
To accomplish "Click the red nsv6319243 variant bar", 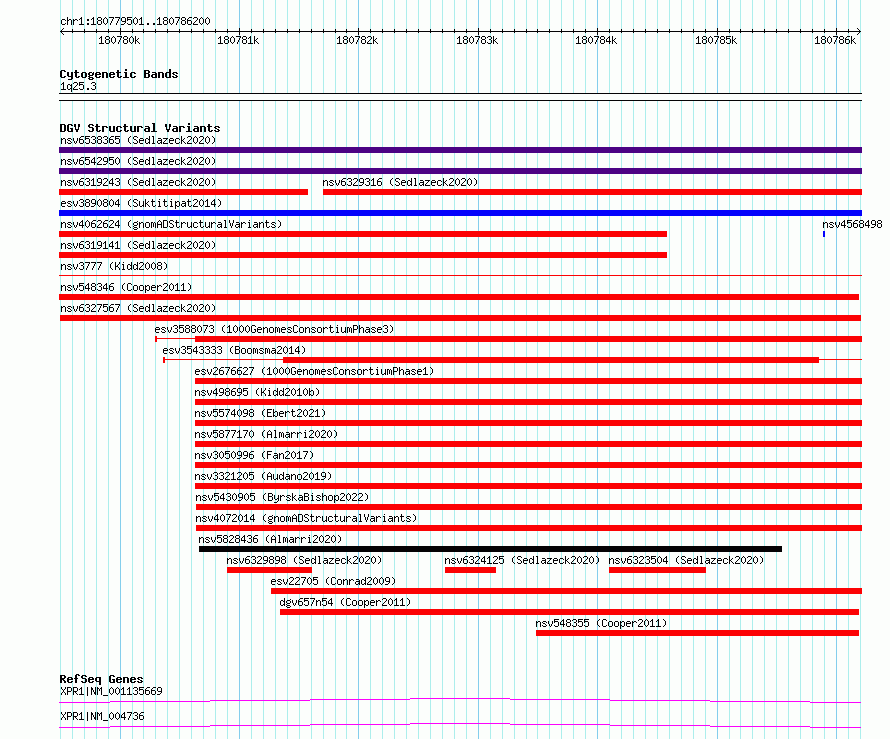I will [184, 192].
